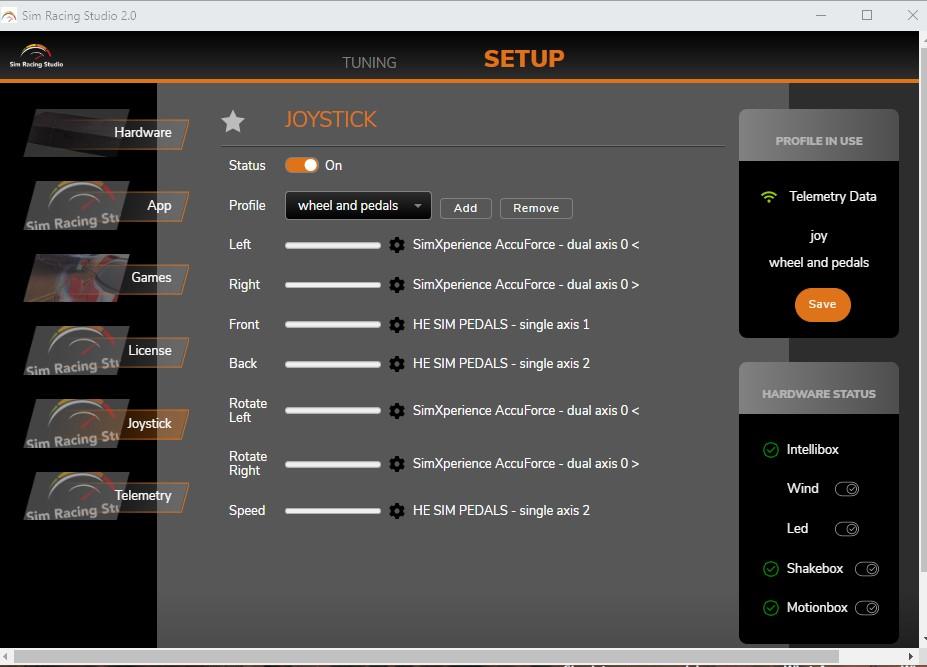
Task: Click the star icon beside JOYSTICK heading
Action: pyautogui.click(x=232, y=121)
